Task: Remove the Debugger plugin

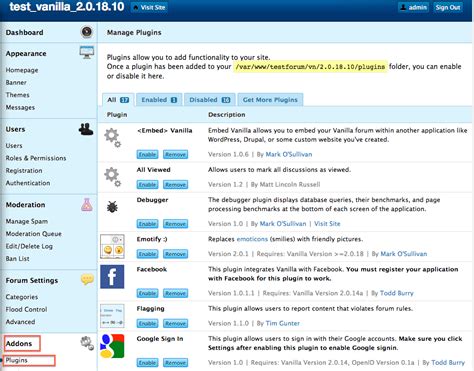Action: (x=175, y=224)
